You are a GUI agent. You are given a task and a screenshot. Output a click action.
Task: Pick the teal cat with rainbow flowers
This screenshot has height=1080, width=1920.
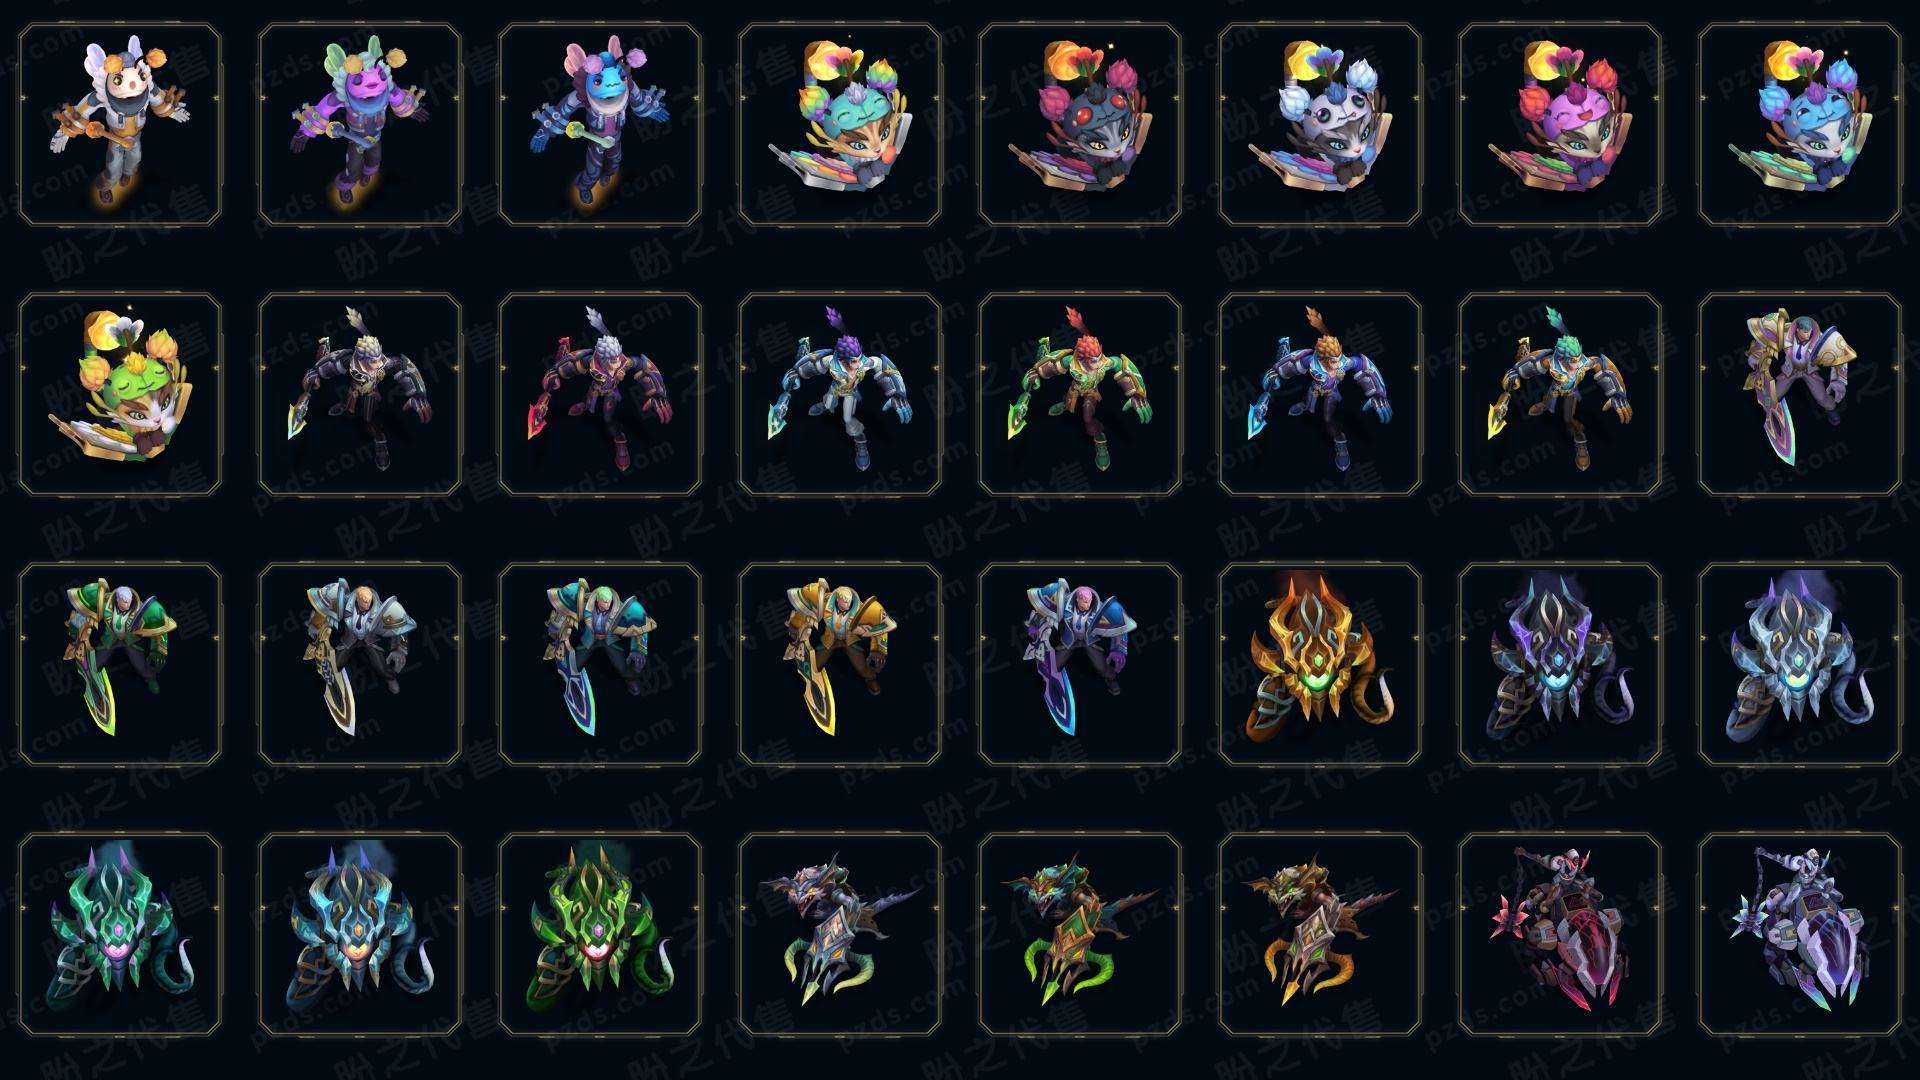coord(840,125)
